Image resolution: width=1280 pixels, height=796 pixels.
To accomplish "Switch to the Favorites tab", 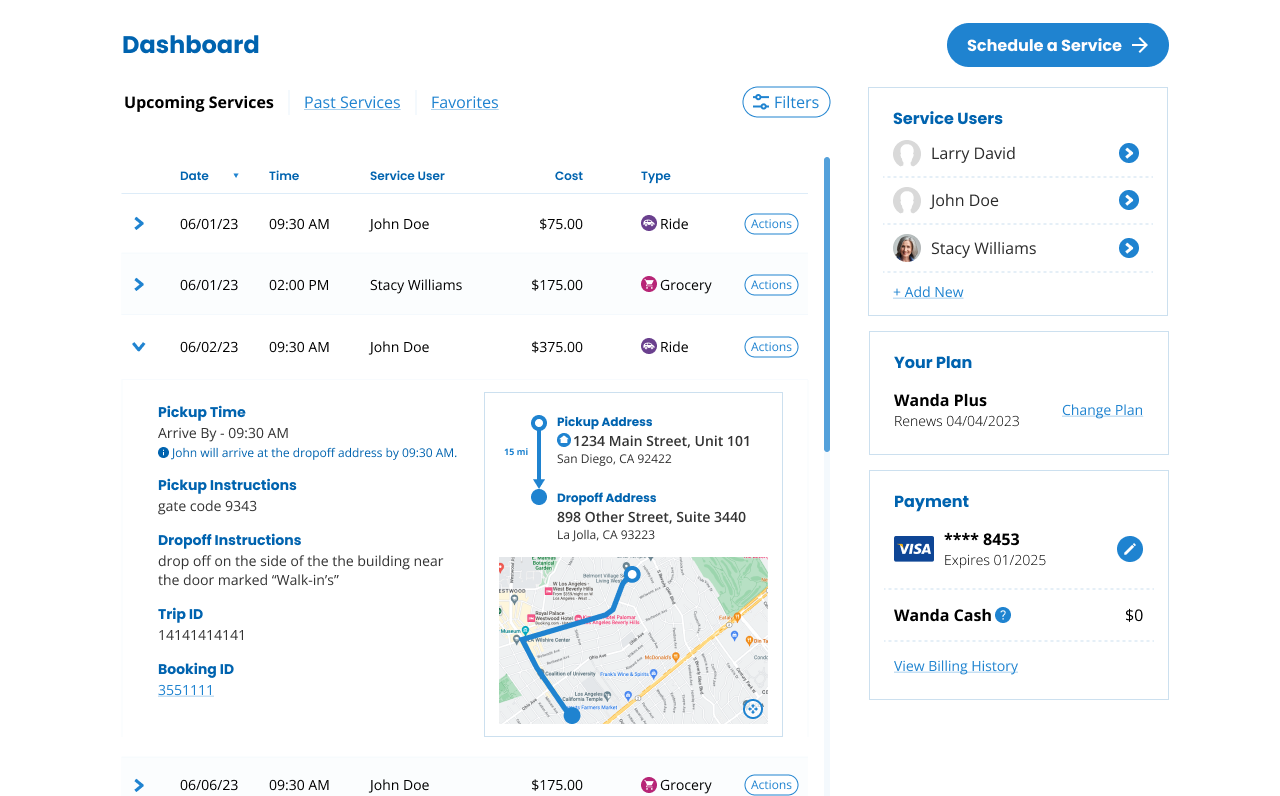I will point(465,102).
